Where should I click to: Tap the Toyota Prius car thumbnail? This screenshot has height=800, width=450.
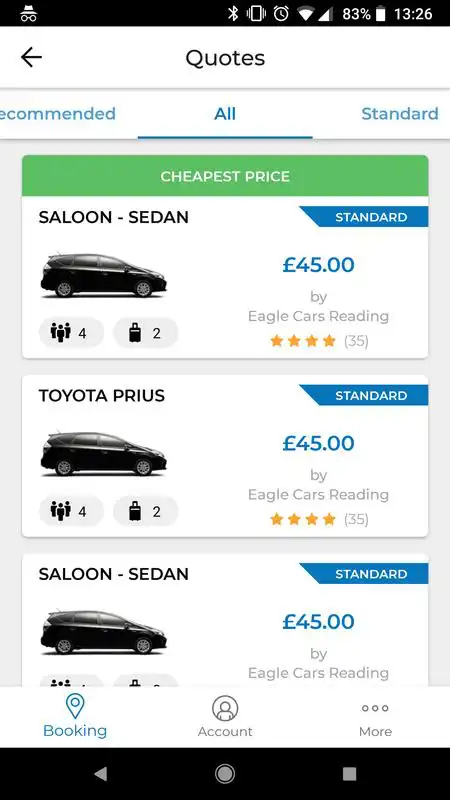point(104,454)
